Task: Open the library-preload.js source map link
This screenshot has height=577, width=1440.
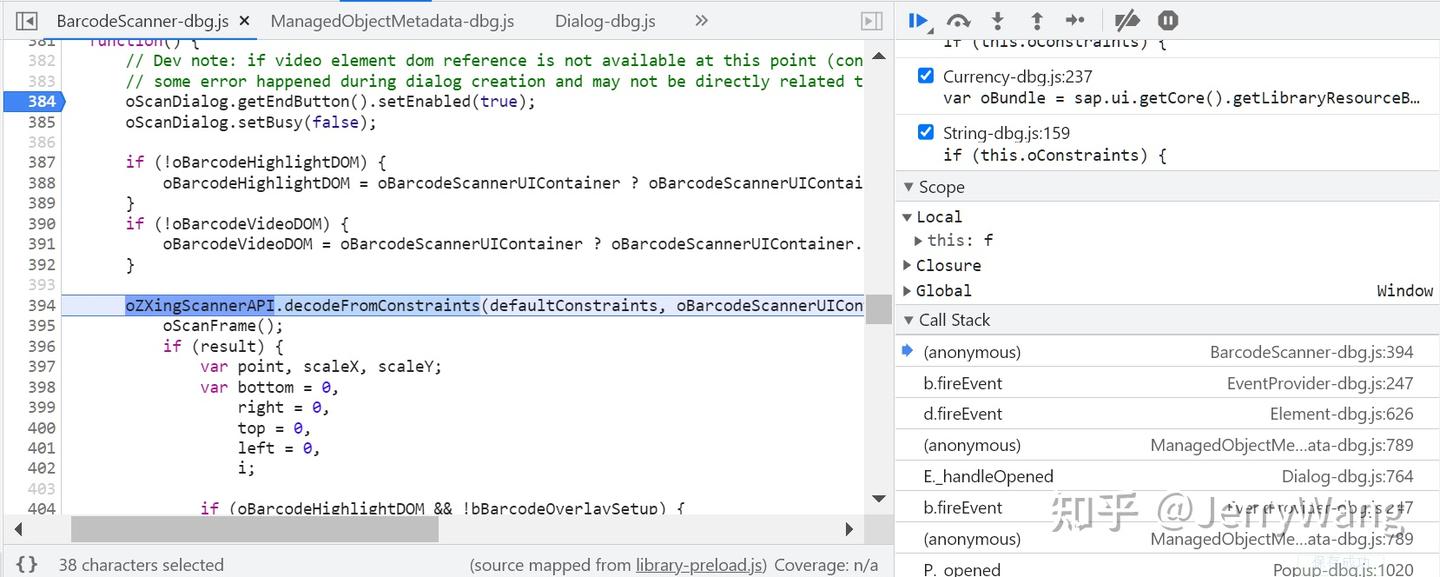Action: pos(700,564)
